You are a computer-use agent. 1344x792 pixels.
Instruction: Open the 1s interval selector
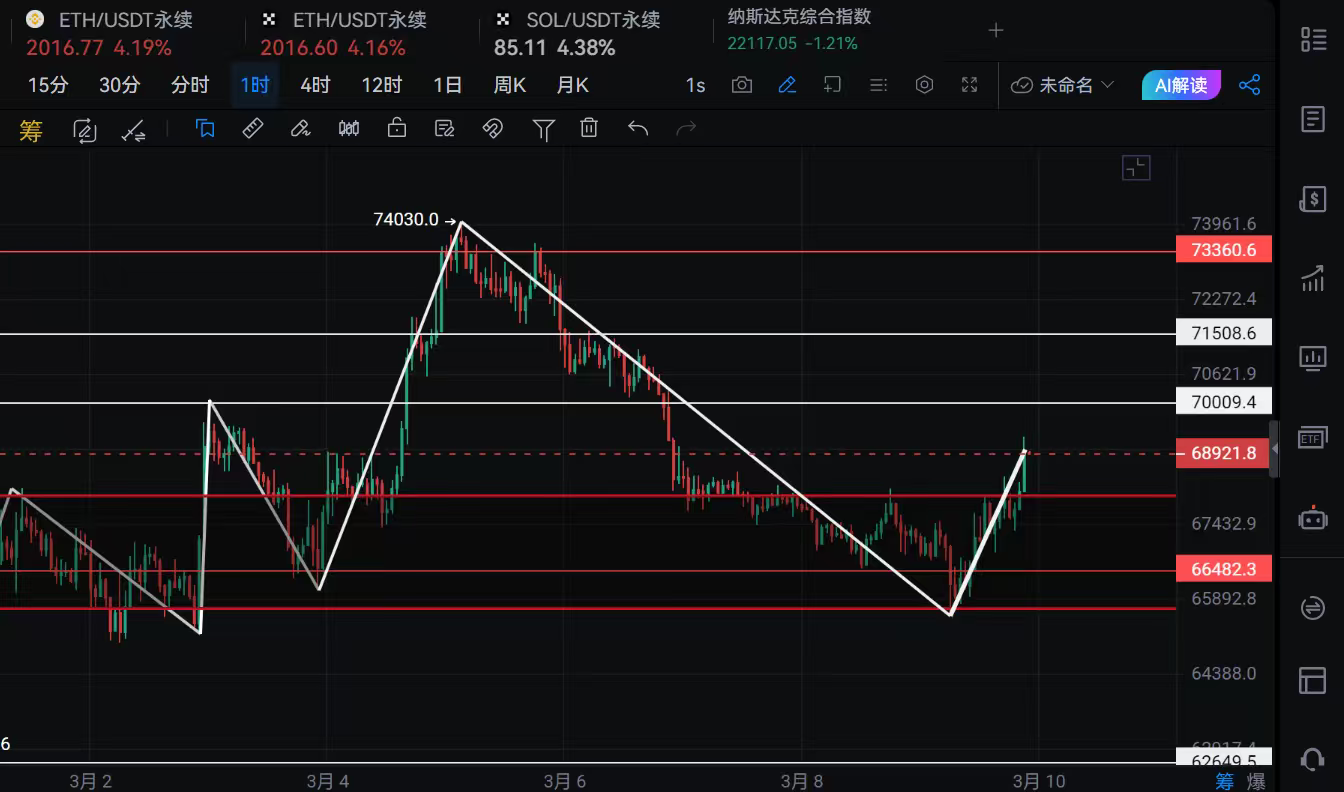(x=695, y=85)
